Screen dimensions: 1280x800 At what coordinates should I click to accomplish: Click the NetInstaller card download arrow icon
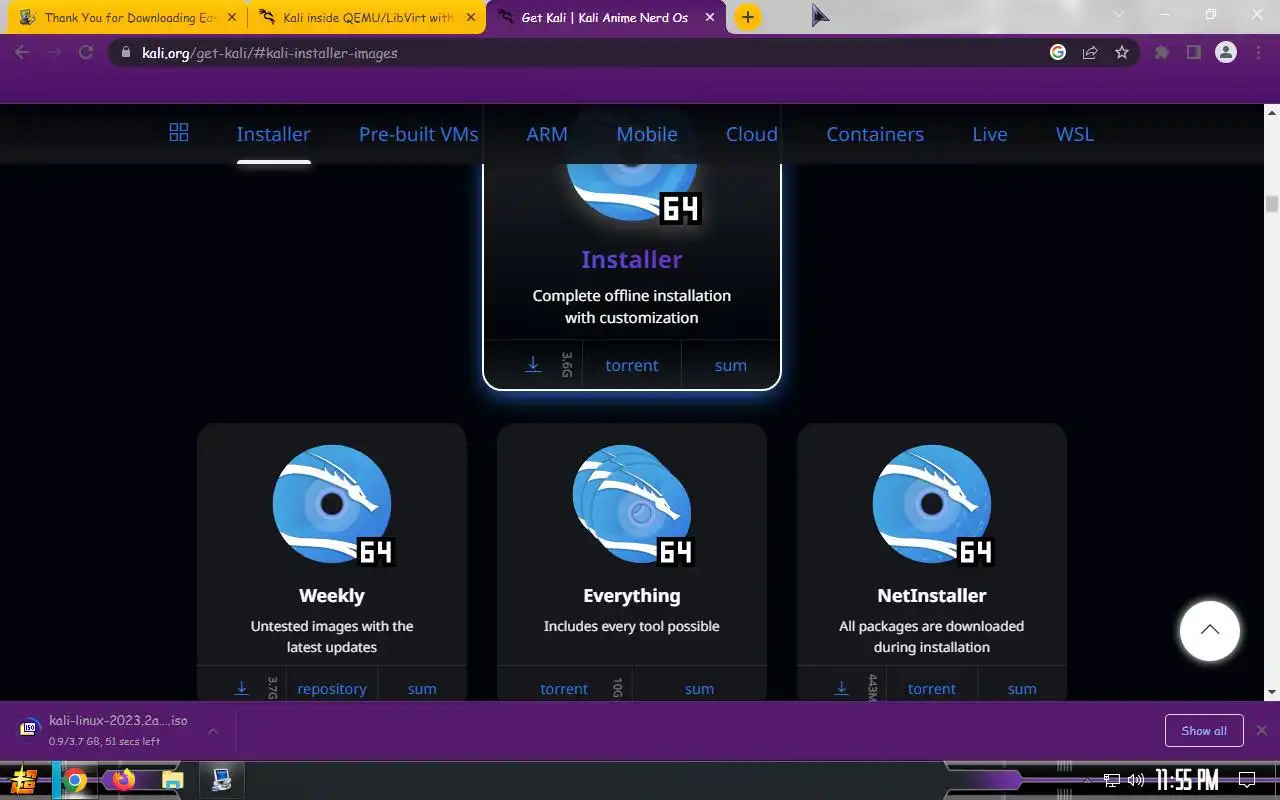point(841,688)
